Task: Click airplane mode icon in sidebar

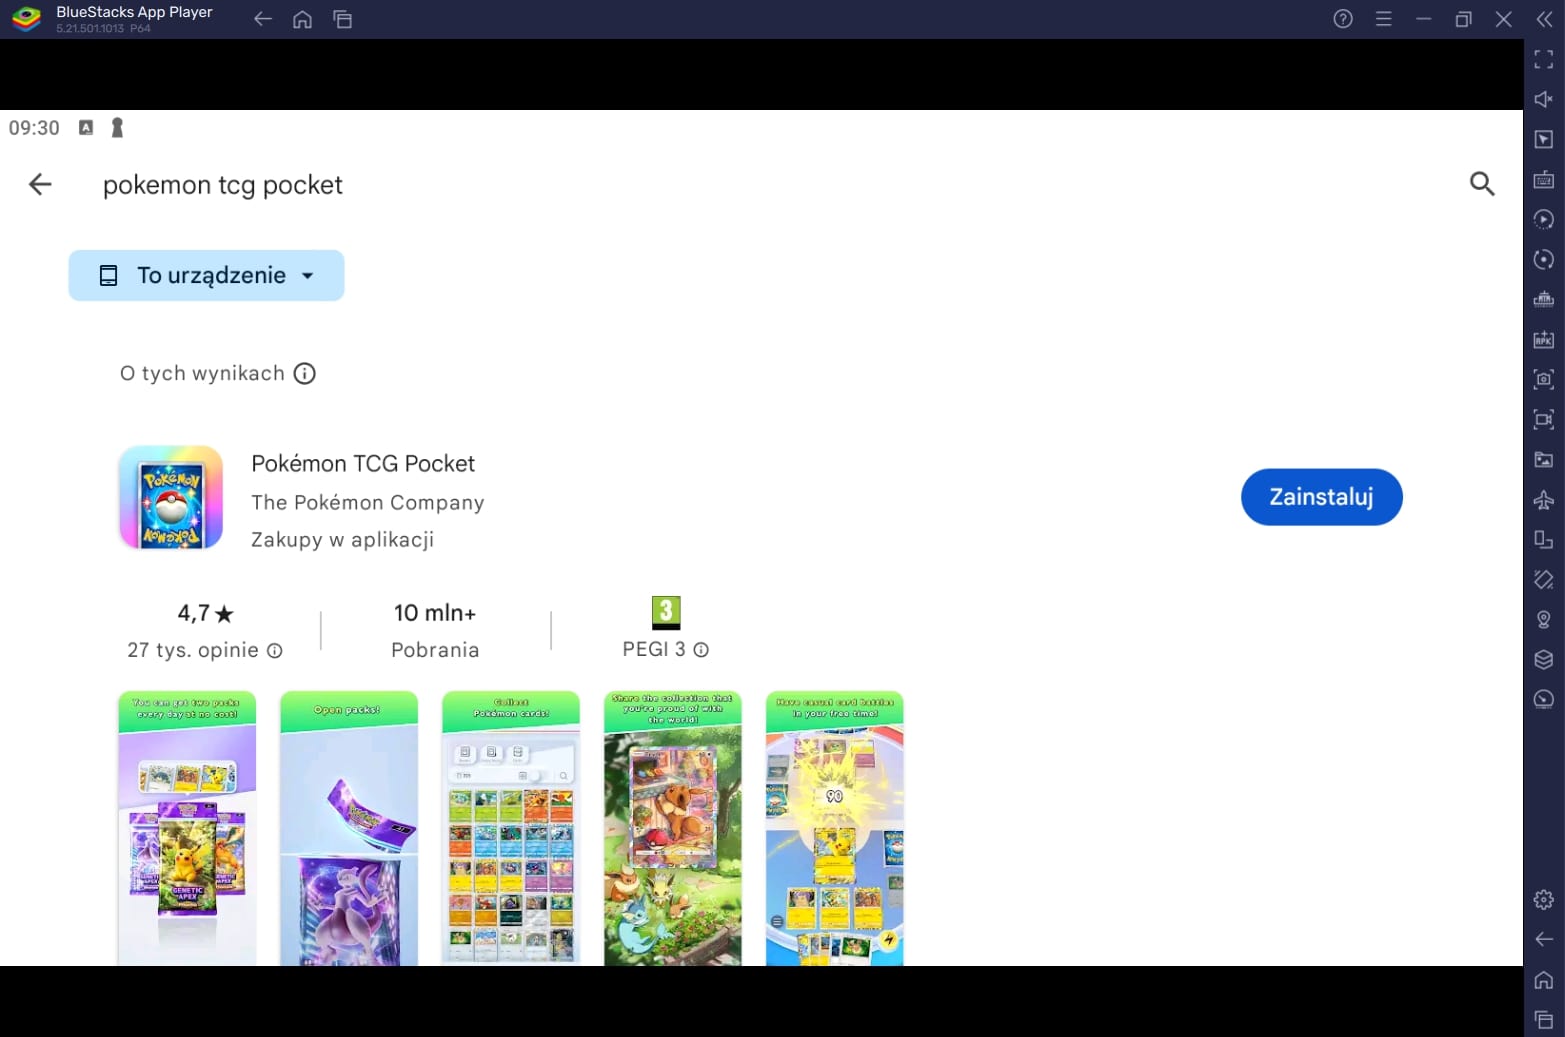Action: click(1544, 500)
